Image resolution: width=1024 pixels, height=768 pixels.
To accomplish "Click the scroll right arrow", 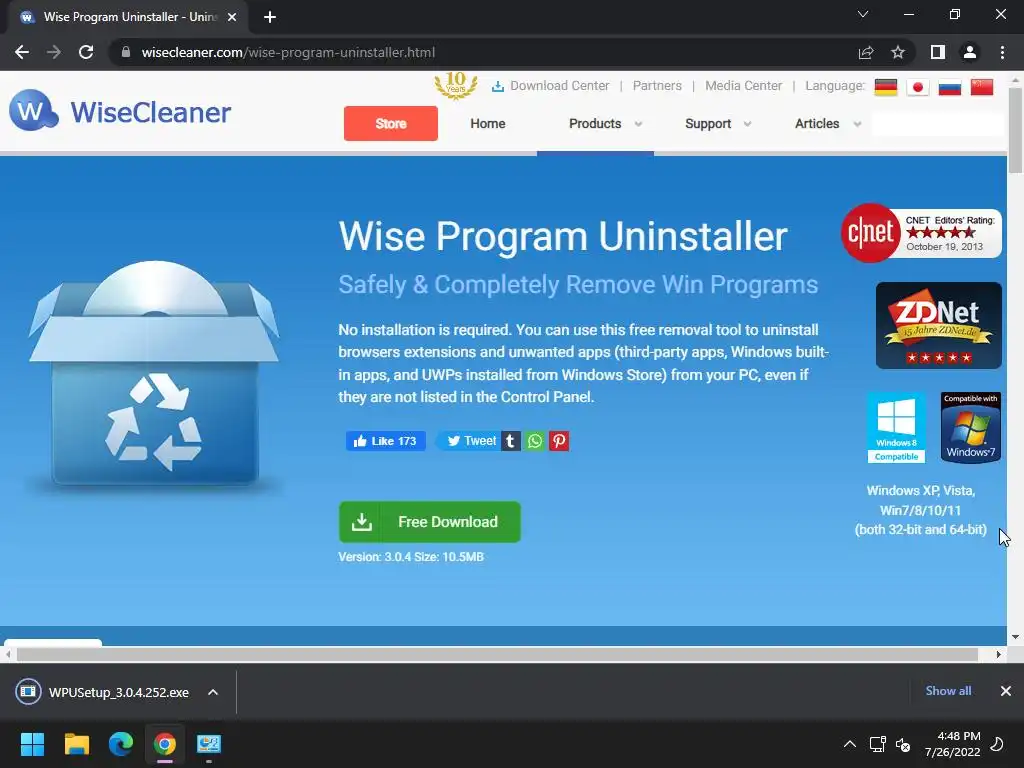I will [999, 654].
